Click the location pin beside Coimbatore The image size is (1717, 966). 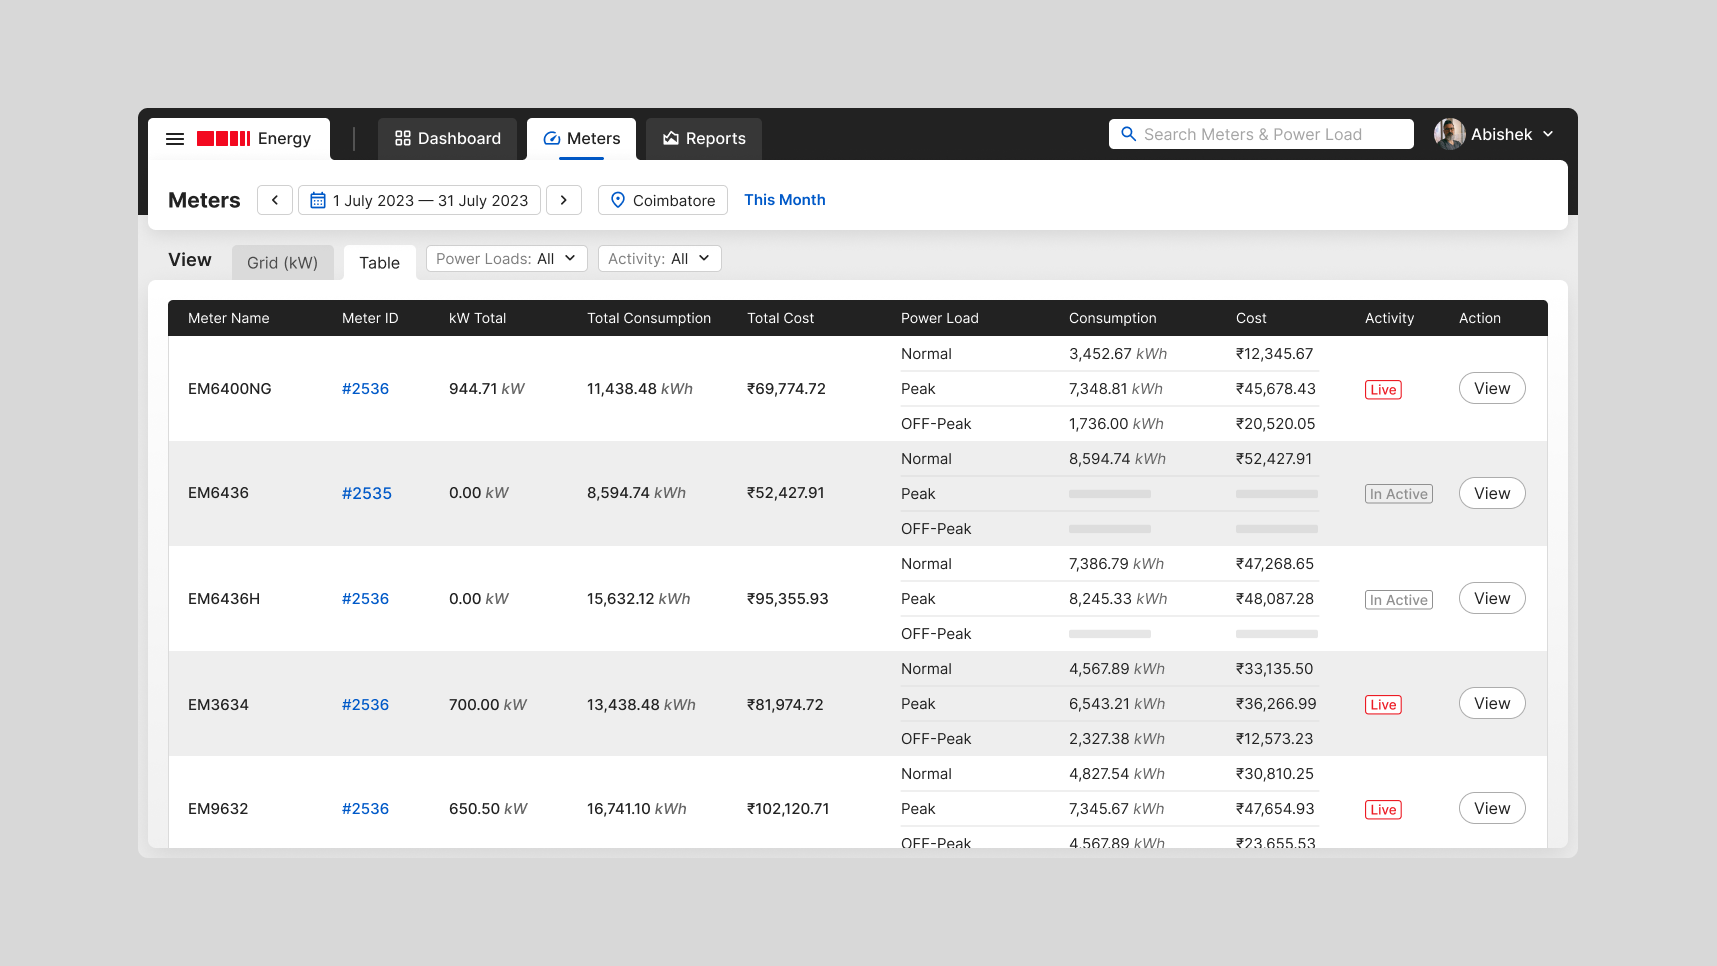(619, 200)
